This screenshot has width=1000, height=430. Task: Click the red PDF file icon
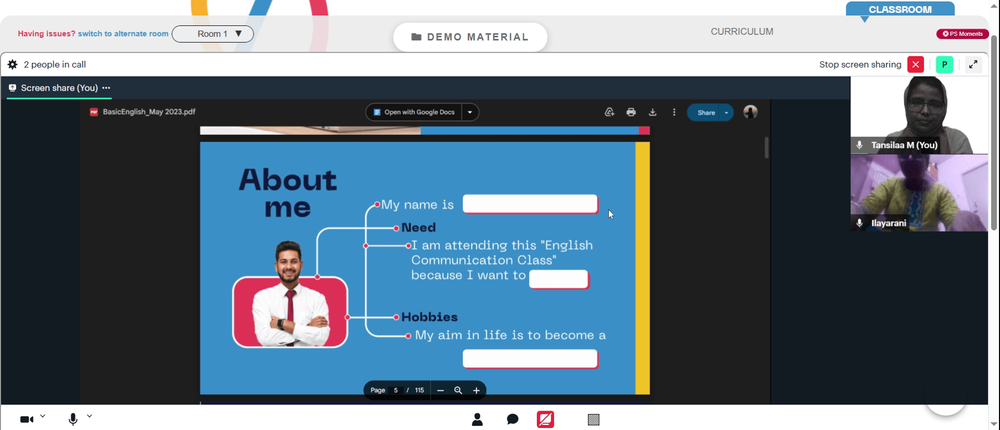(94, 112)
